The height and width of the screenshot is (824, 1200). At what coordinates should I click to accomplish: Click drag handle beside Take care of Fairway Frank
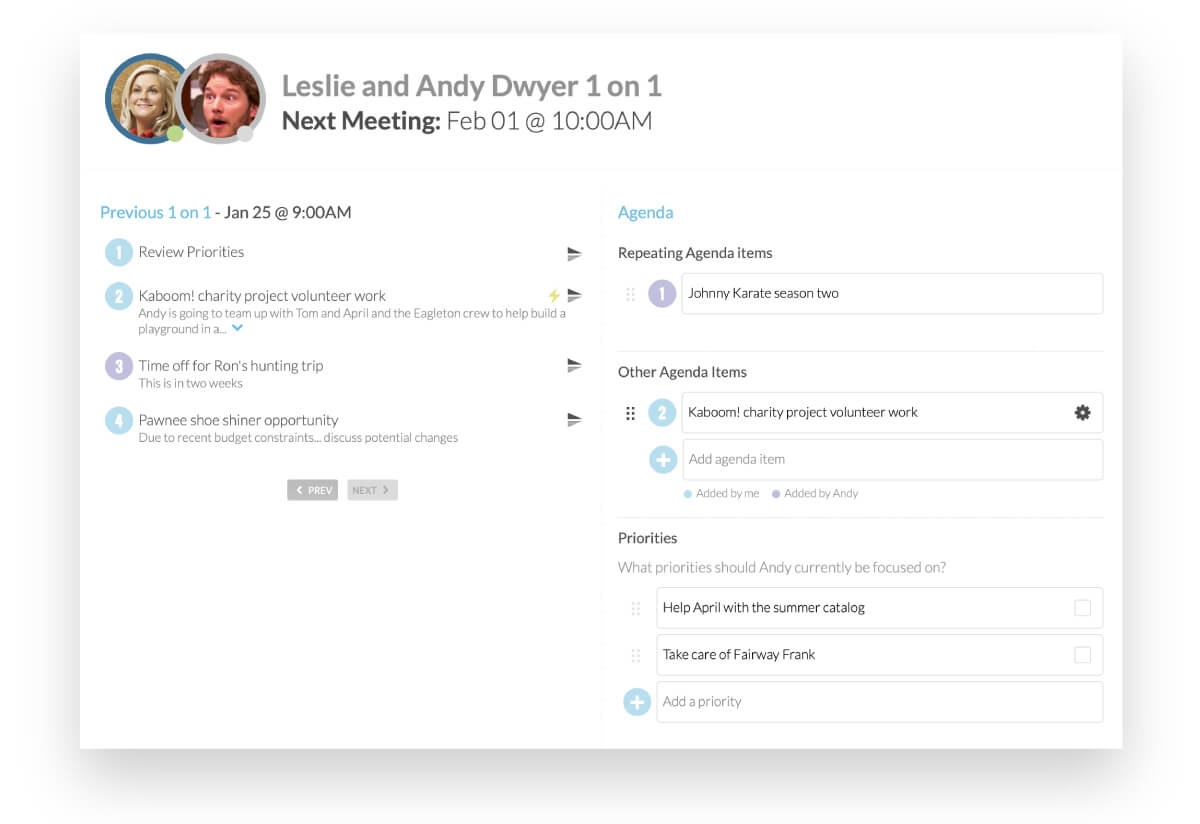pyautogui.click(x=637, y=655)
